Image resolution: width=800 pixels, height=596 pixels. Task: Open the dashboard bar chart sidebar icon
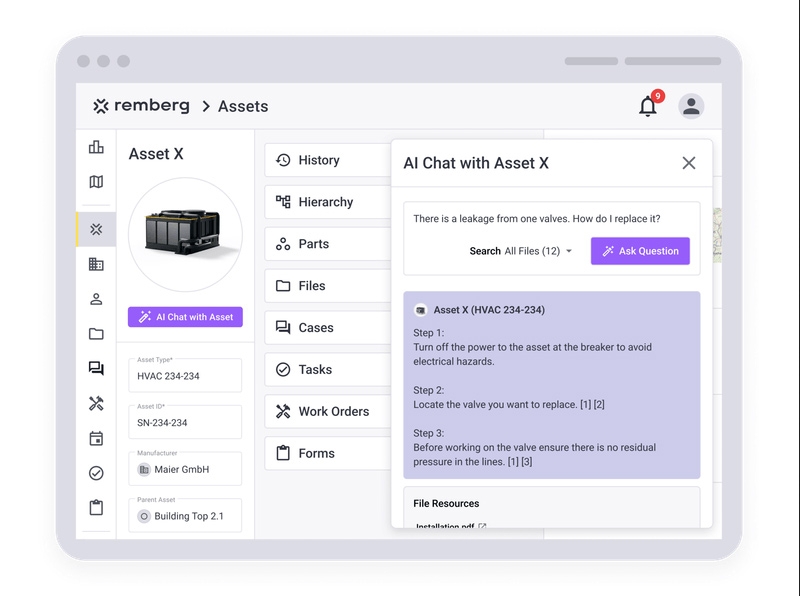coord(96,147)
